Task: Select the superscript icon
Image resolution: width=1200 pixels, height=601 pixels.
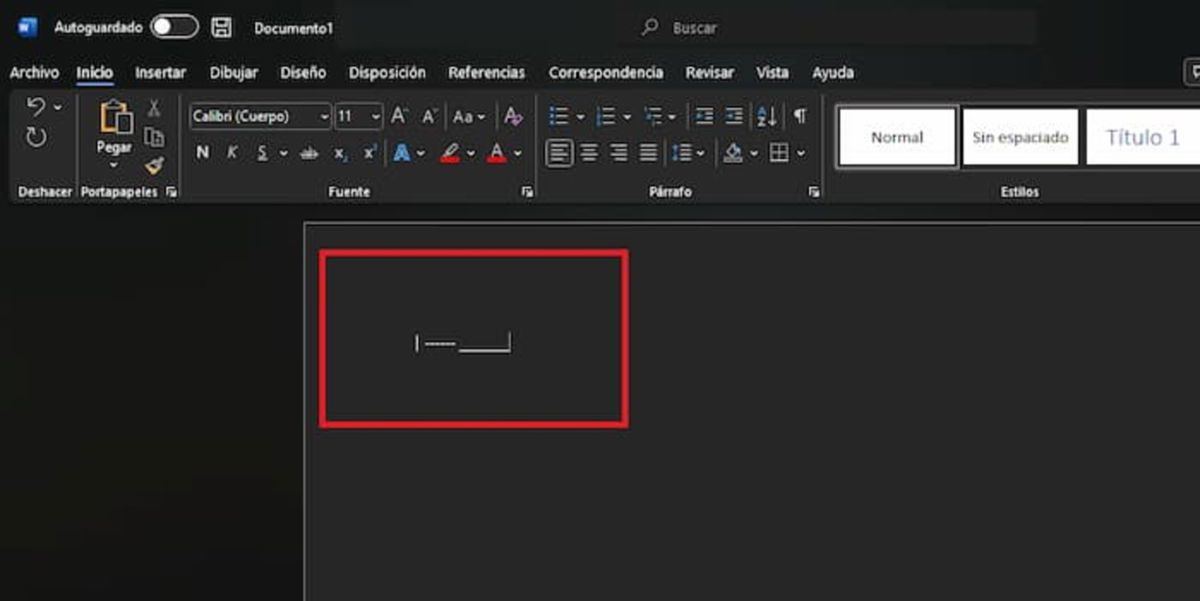Action: (367, 152)
